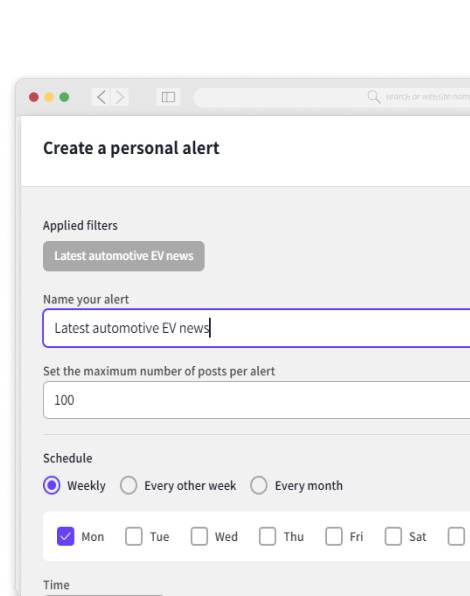
Task: Click into the 'Name your alert' field
Action: point(256,328)
